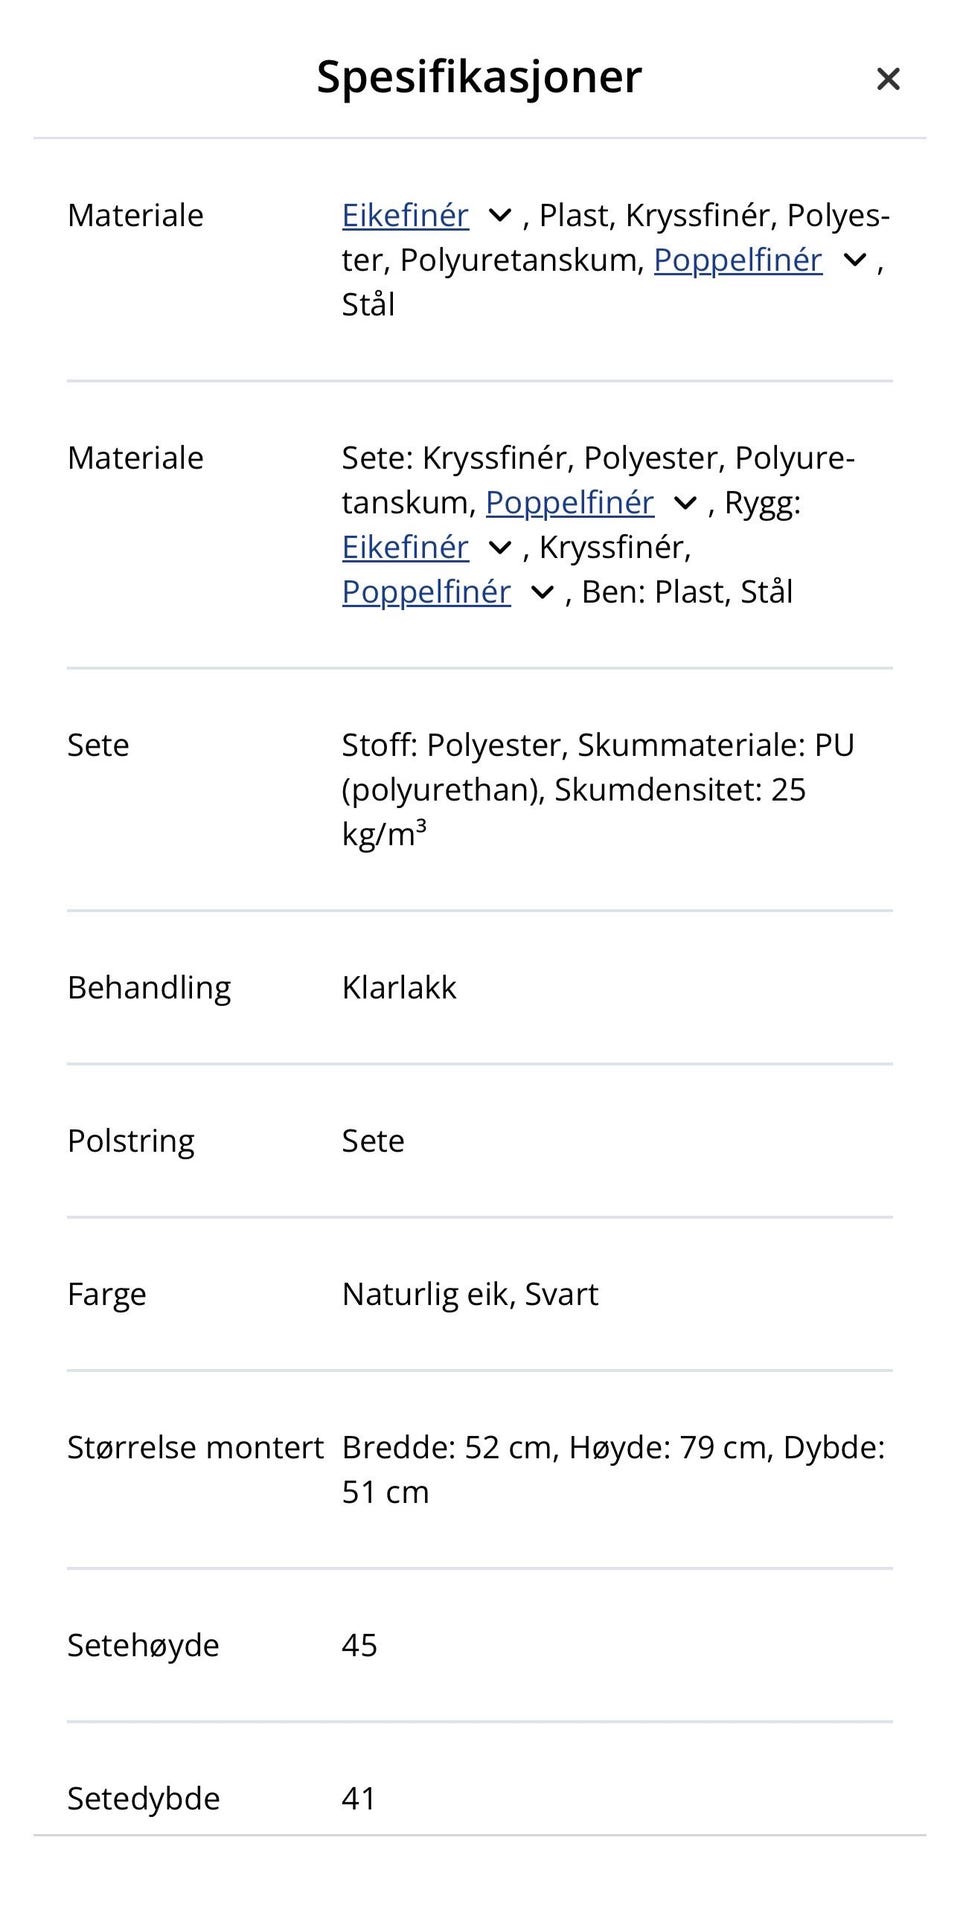The image size is (960, 1907).
Task: Select the Setedybde value 41
Action: 358,1799
